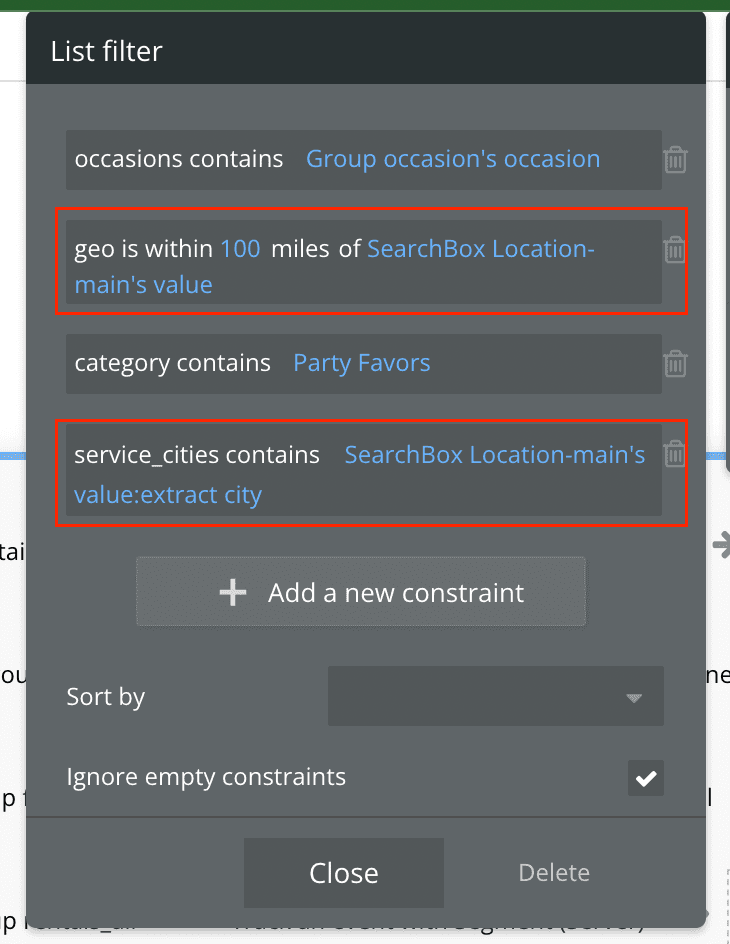The width and height of the screenshot is (730, 944).
Task: Click Add a new constraint button
Action: tap(361, 592)
